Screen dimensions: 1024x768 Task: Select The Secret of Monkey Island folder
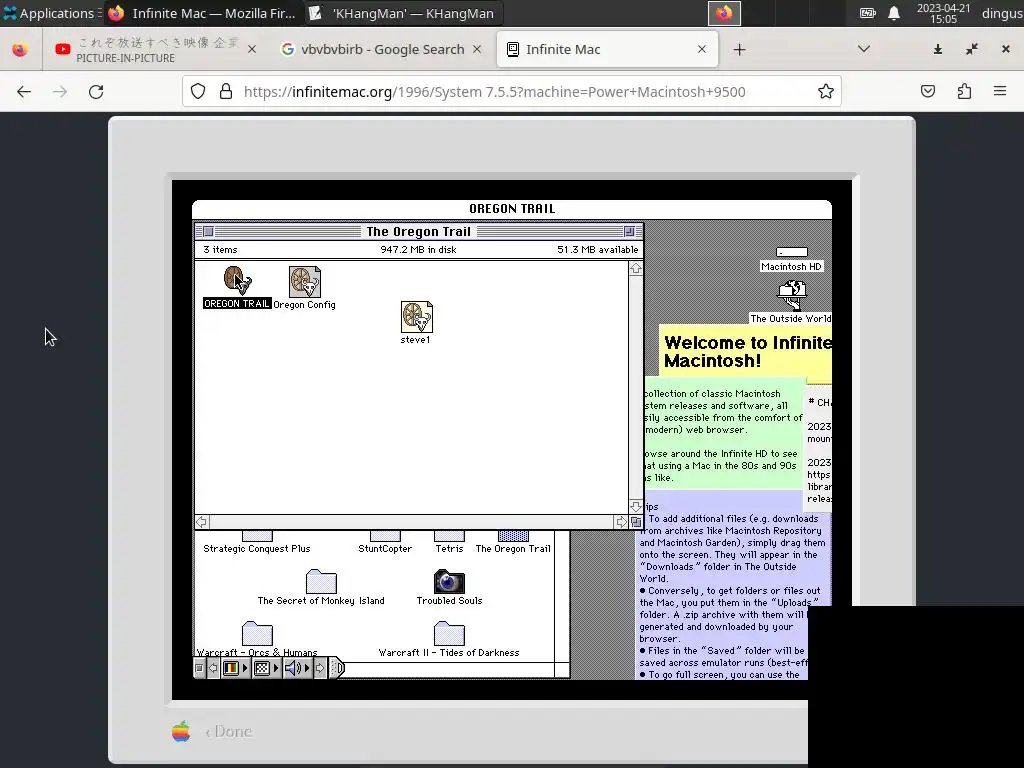(x=321, y=581)
